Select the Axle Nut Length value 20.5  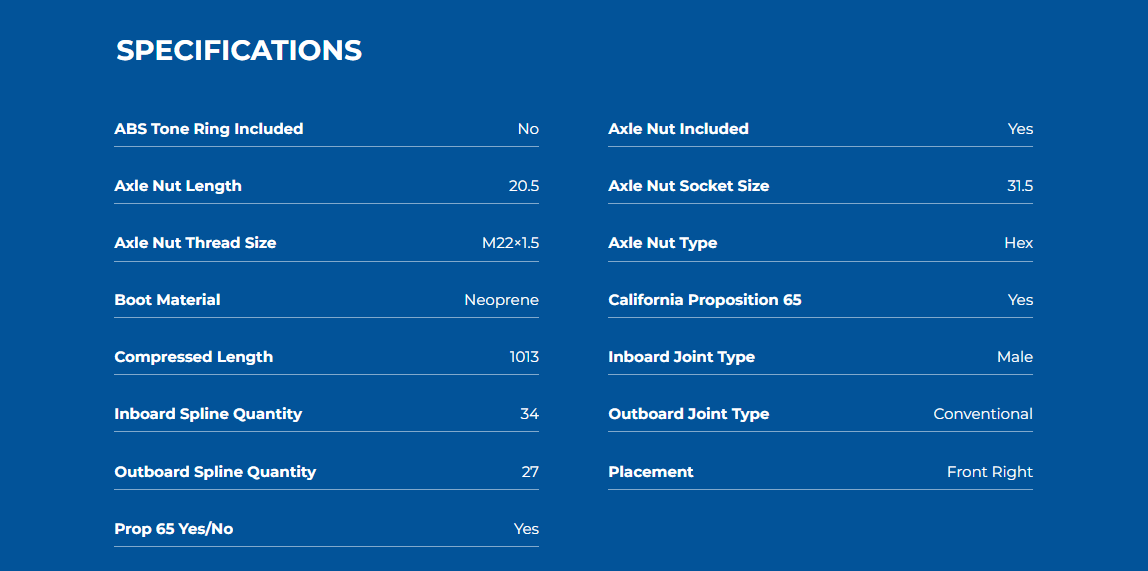523,186
